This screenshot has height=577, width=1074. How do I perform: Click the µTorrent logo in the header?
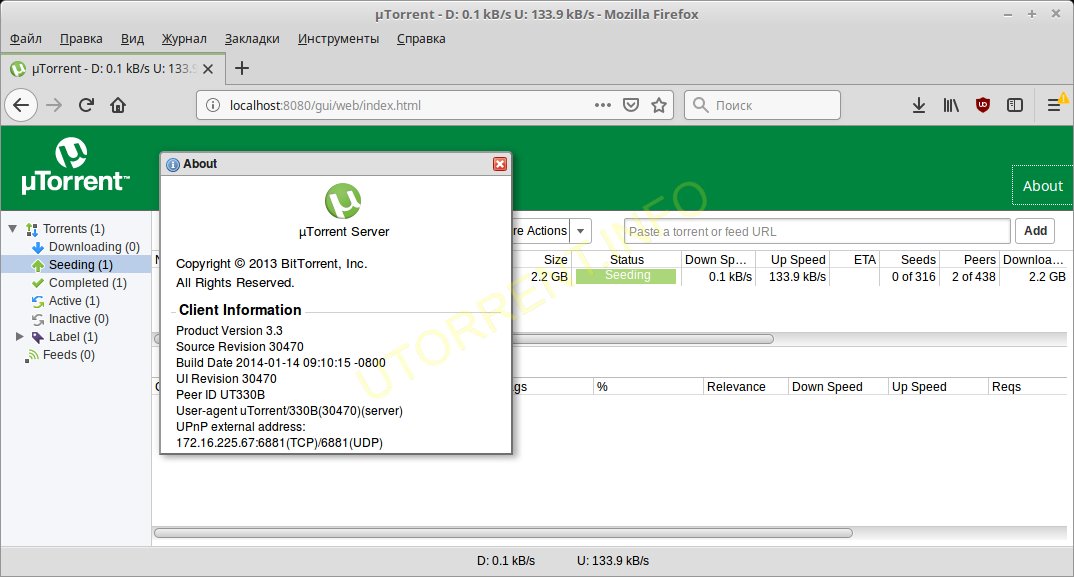pyautogui.click(x=75, y=166)
